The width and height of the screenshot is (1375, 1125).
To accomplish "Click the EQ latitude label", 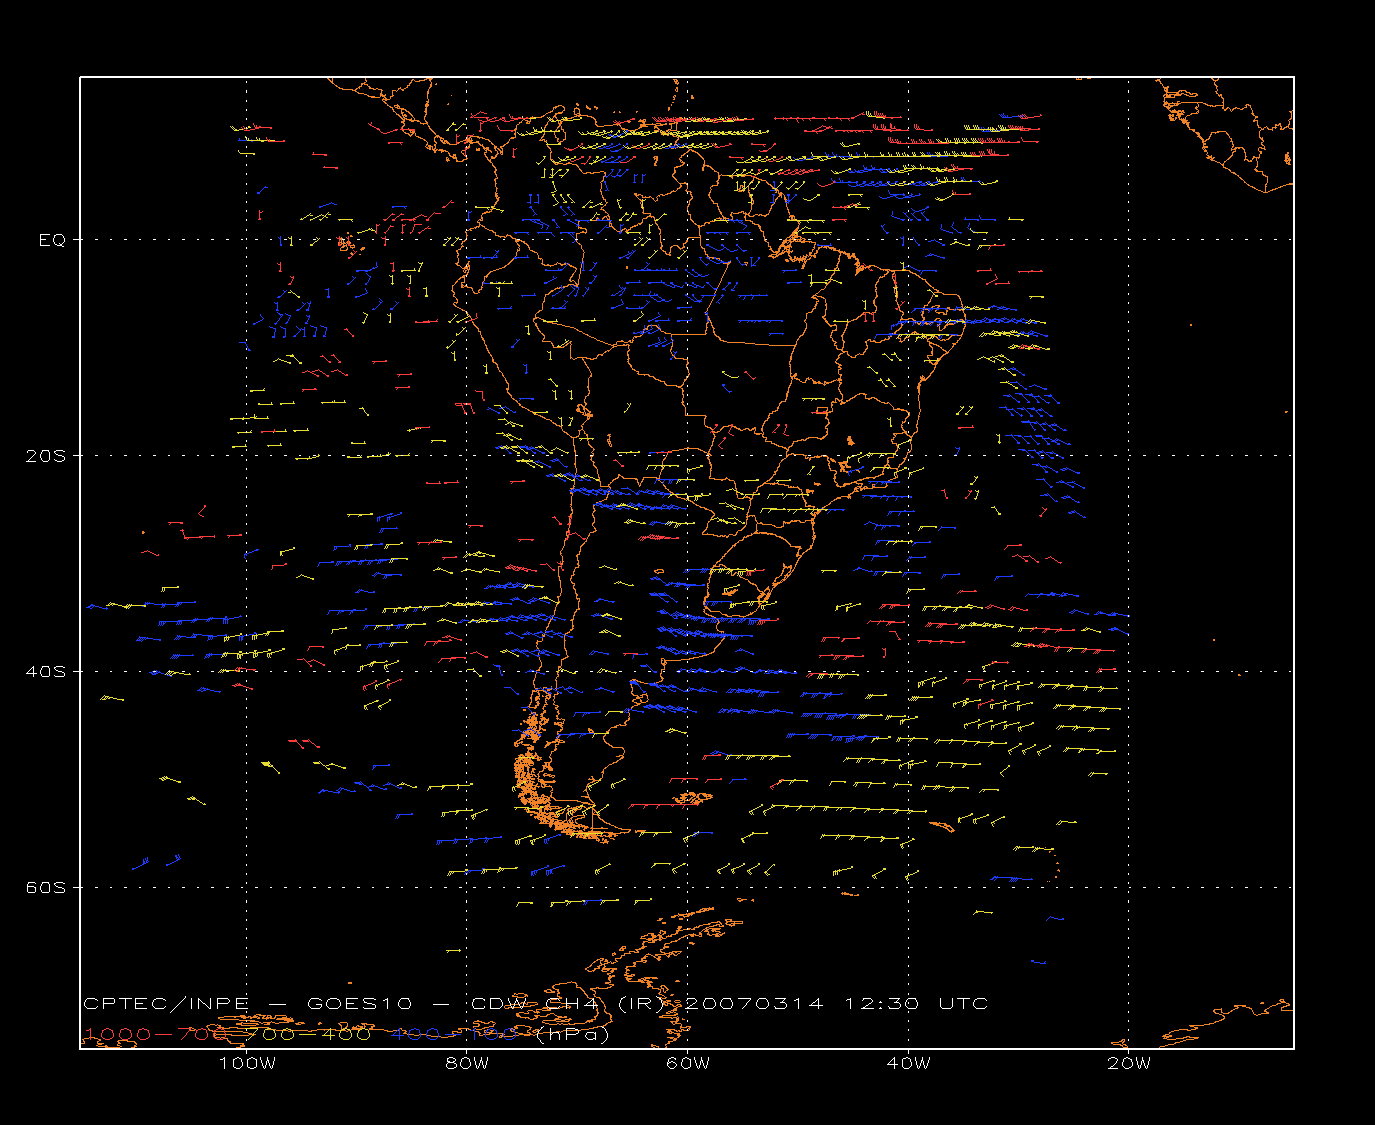I will (x=53, y=240).
